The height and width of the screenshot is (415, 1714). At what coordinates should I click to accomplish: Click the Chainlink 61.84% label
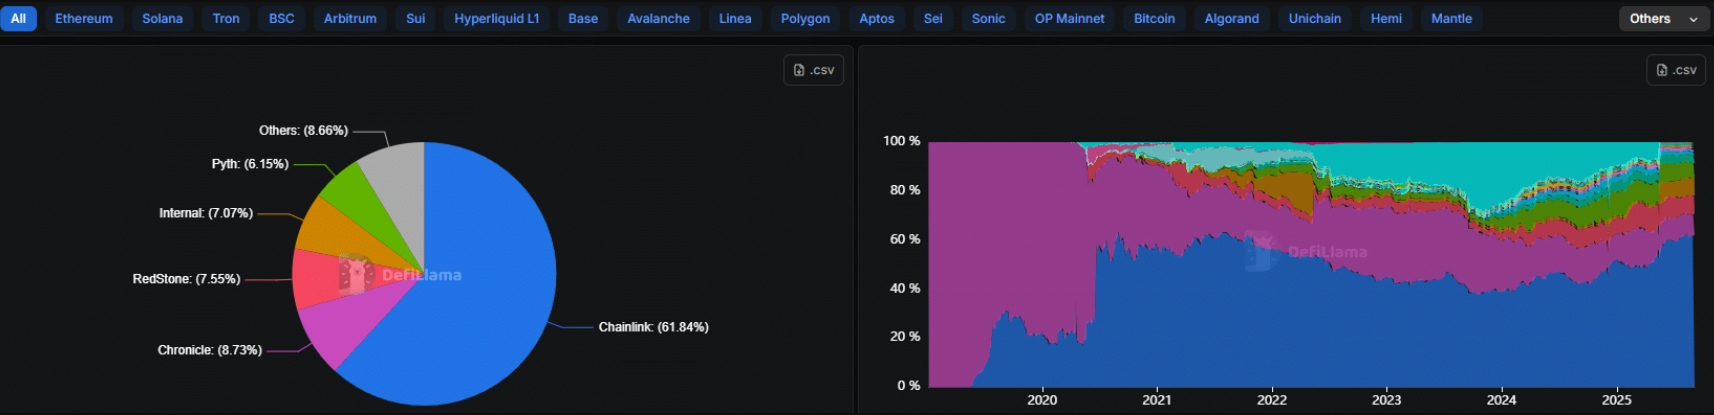point(653,327)
